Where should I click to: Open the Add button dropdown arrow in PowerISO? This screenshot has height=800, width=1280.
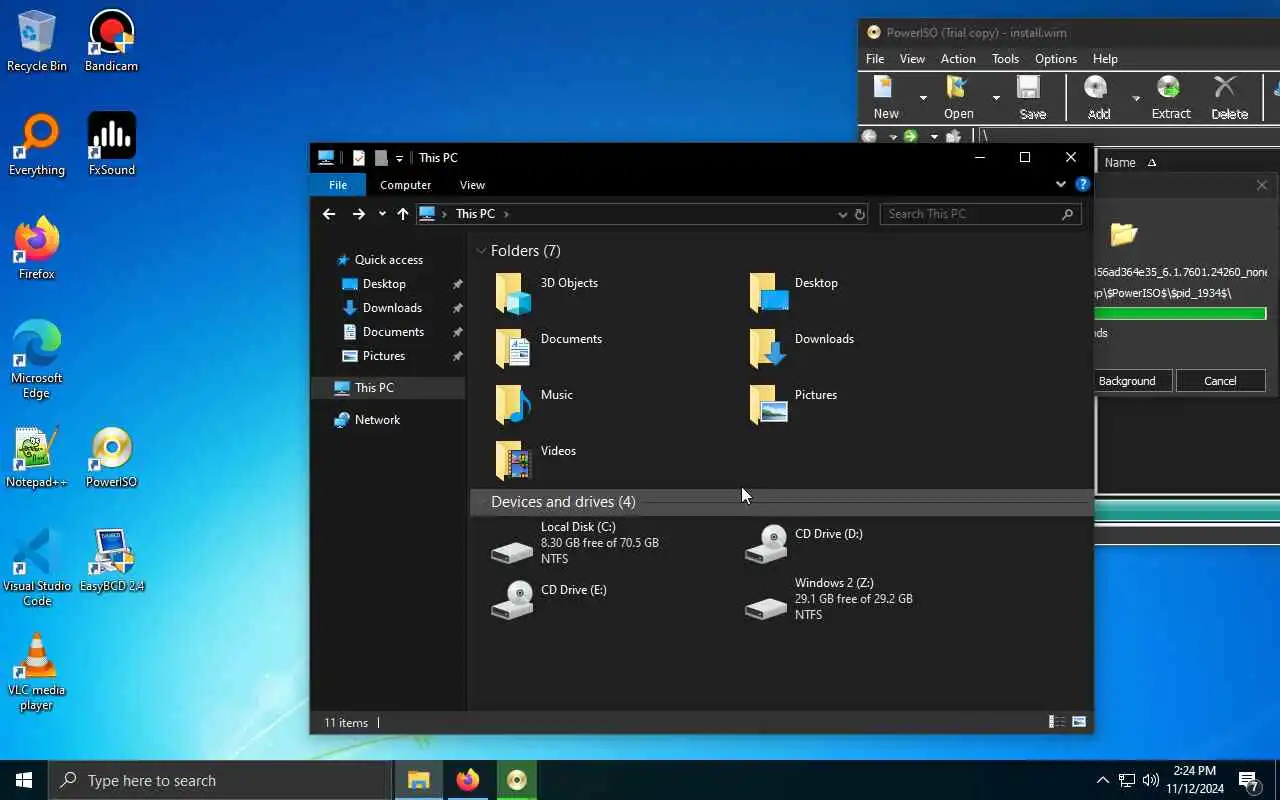point(1136,97)
